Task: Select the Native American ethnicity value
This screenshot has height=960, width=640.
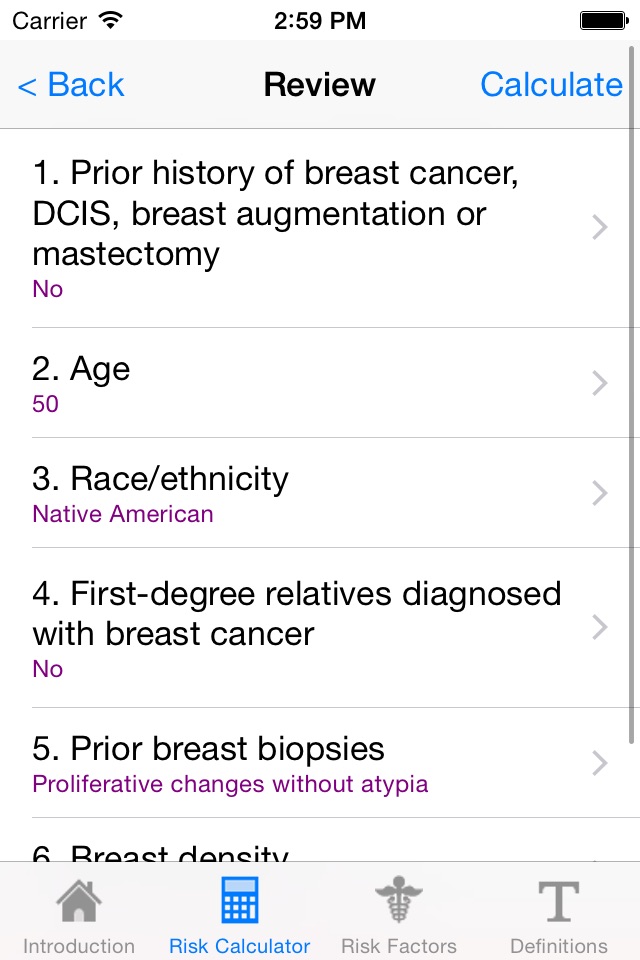Action: click(x=123, y=514)
